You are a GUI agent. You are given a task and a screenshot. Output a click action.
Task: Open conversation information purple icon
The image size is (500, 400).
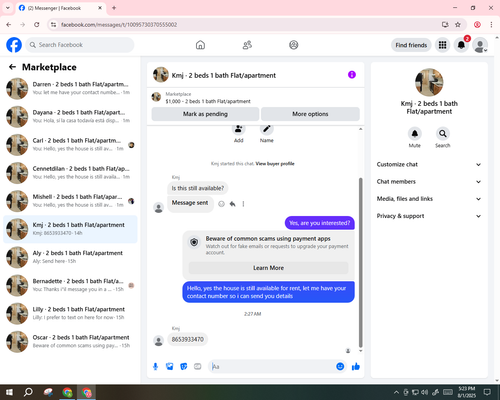[352, 75]
